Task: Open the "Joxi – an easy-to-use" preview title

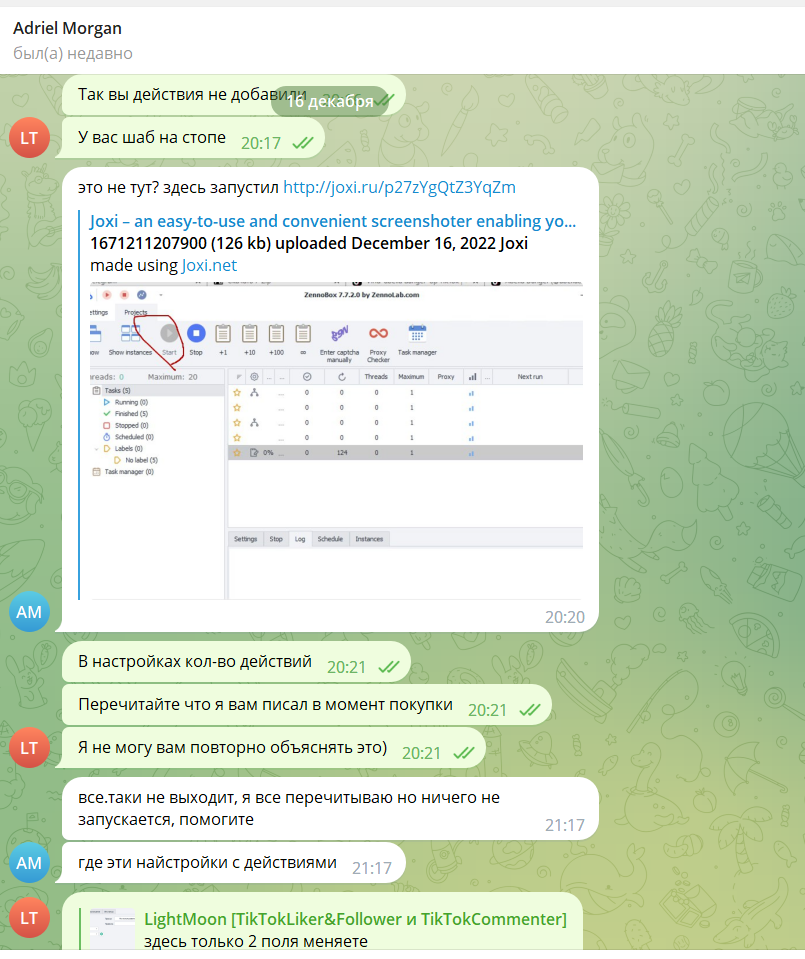Action: click(333, 221)
